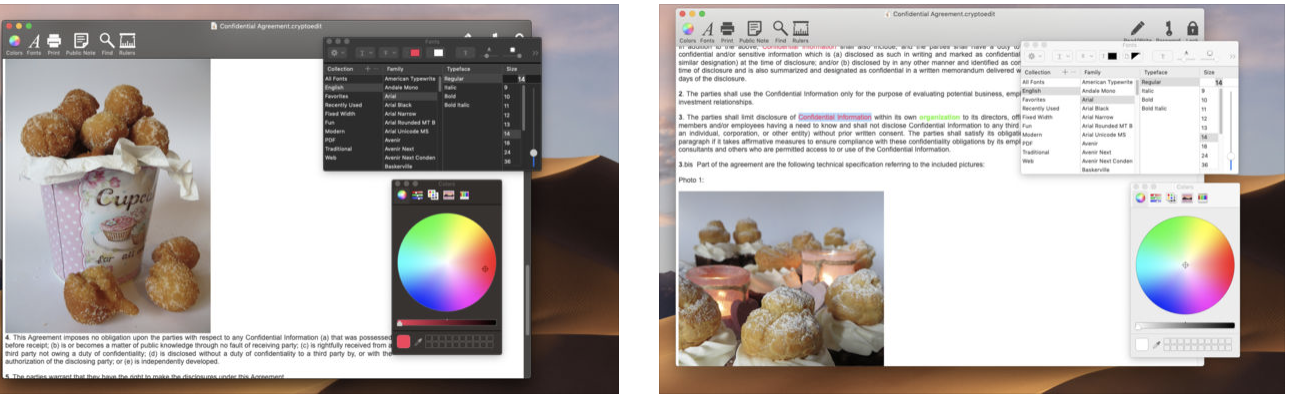Viewport: 1290px width, 400px height.
Task: Add collection with plus button in dark Fonts panel
Action: [367, 69]
